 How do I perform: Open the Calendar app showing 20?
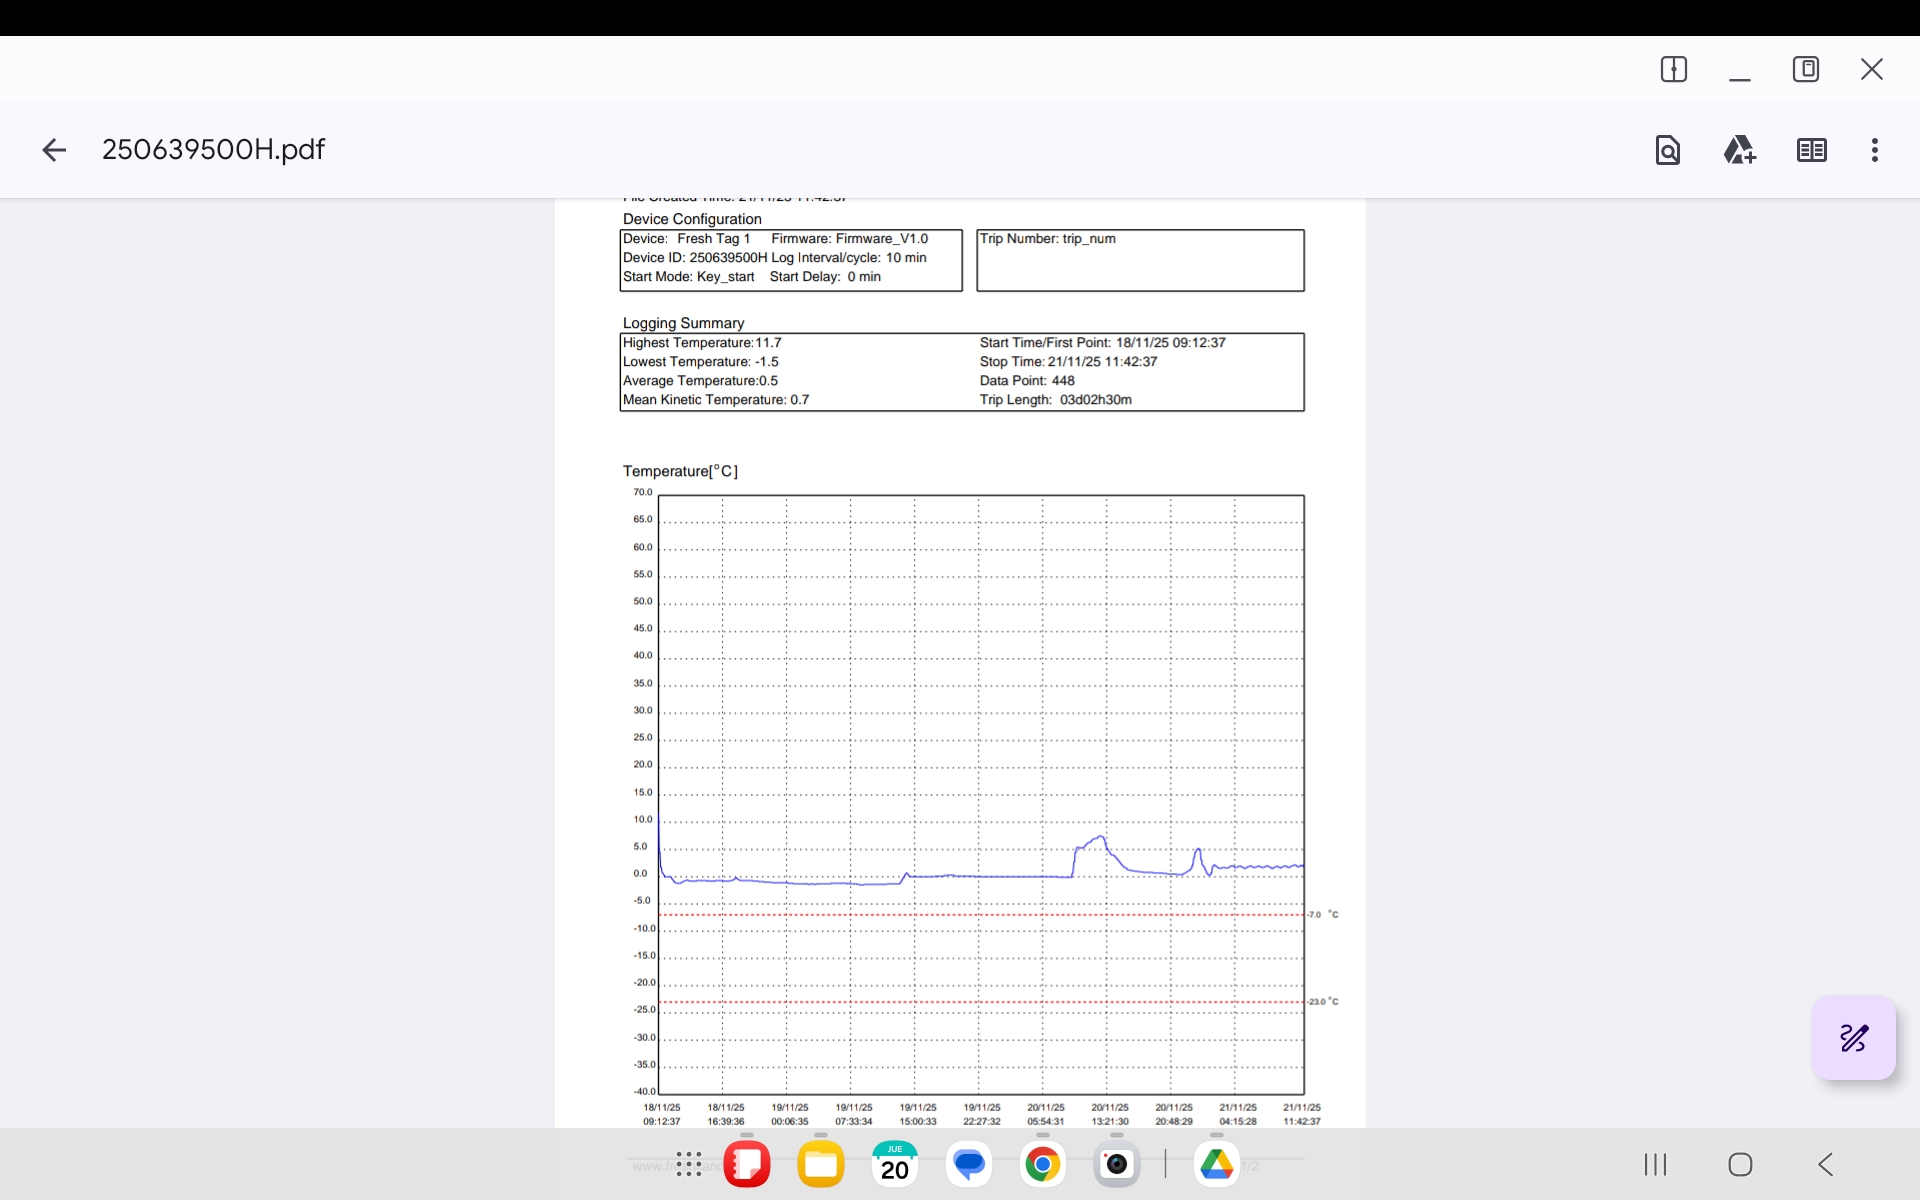pos(894,1164)
